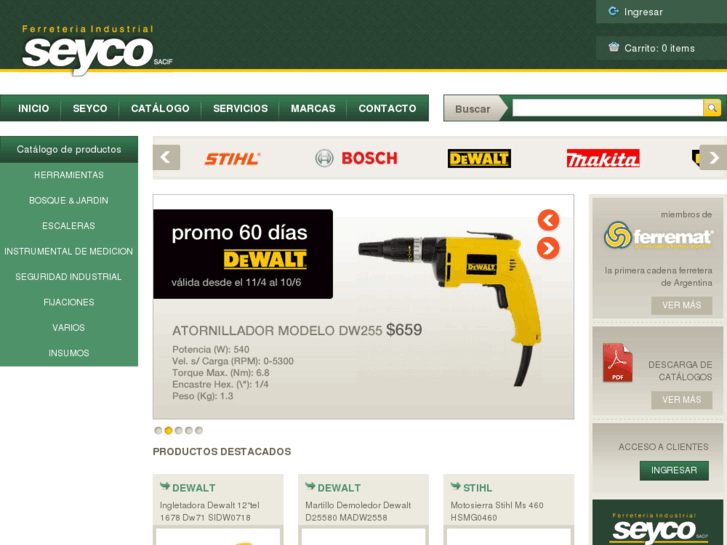Open the SERVICIOS menu item
The height and width of the screenshot is (545, 727).
240,108
